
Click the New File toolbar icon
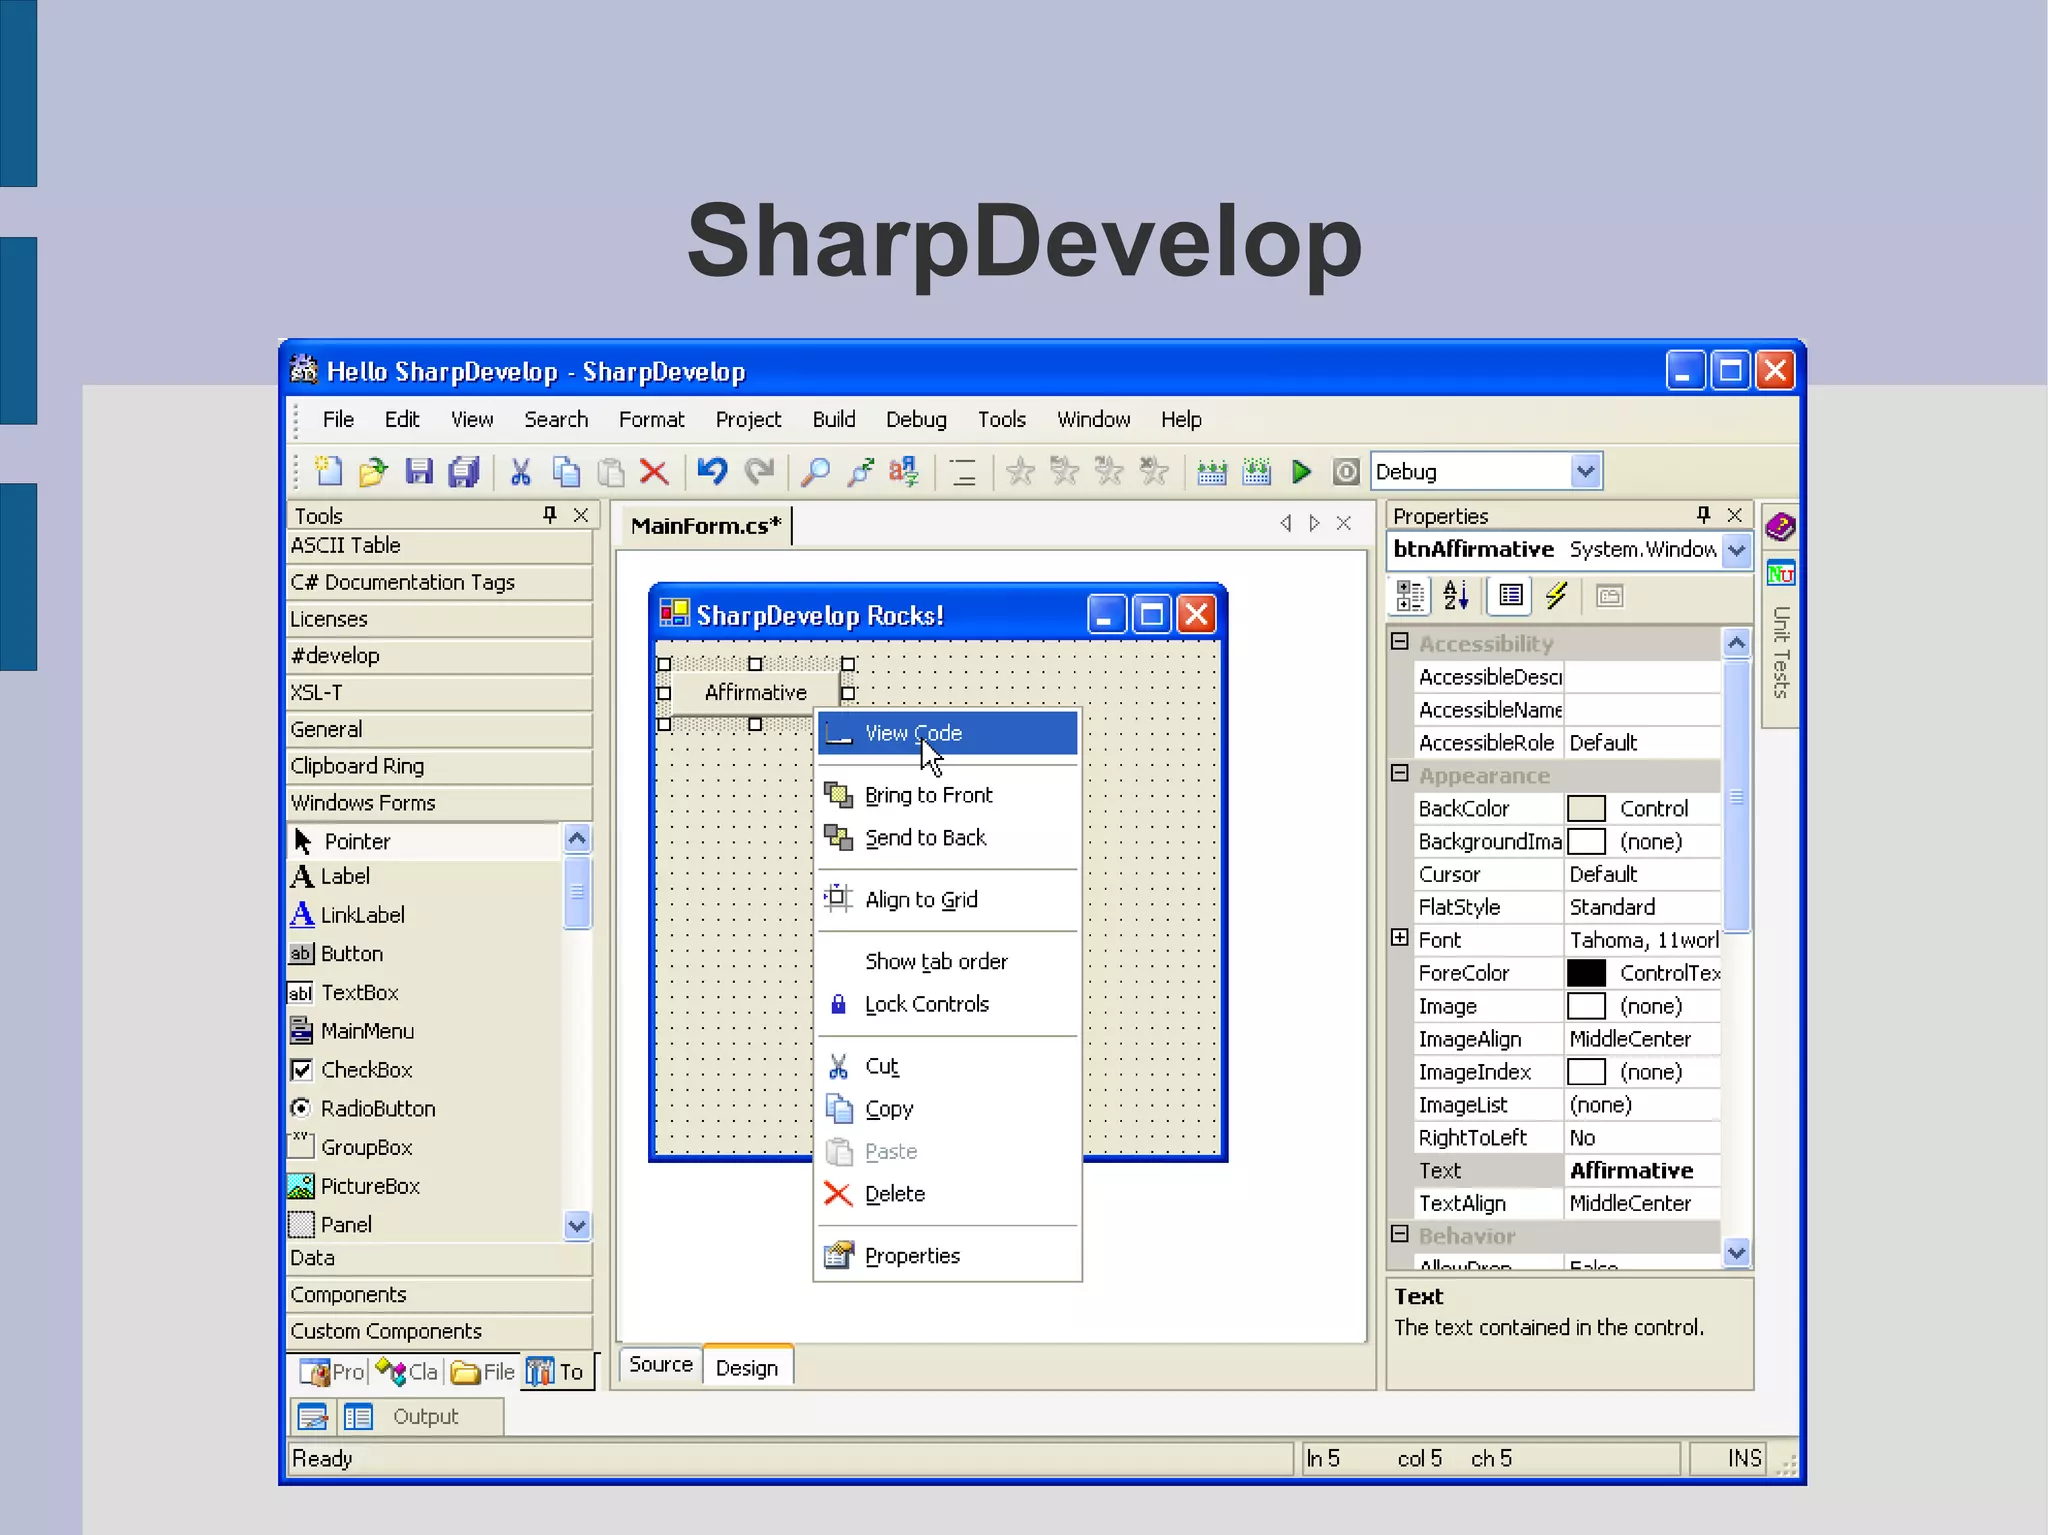(x=328, y=471)
